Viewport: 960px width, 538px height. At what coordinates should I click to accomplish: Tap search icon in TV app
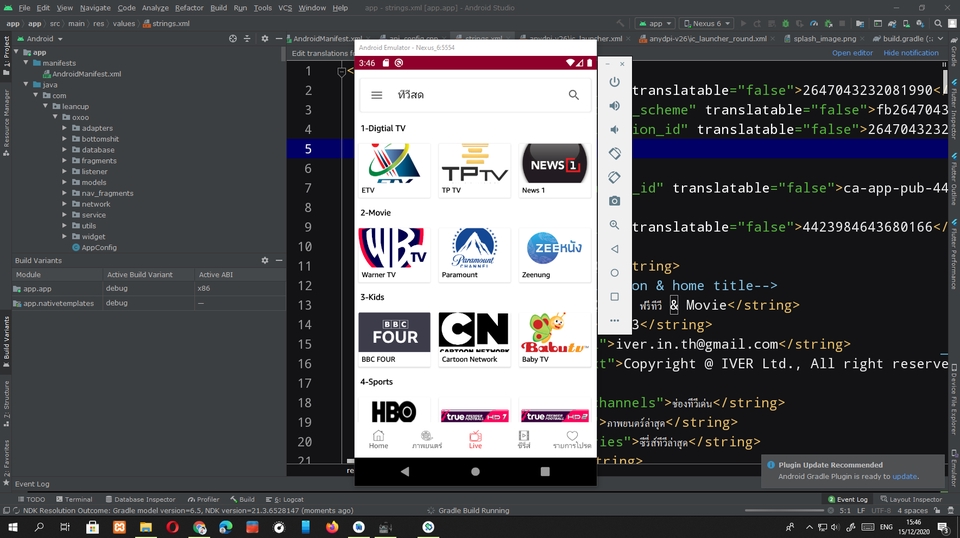click(574, 95)
